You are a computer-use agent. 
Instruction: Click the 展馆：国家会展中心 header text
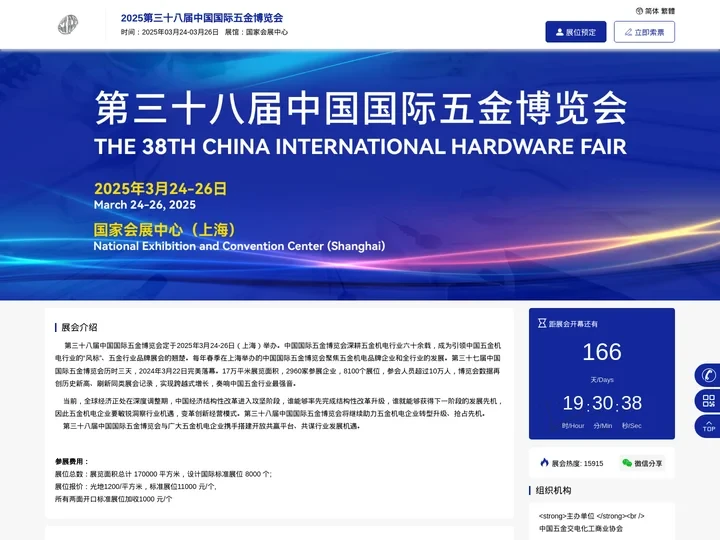(256, 32)
